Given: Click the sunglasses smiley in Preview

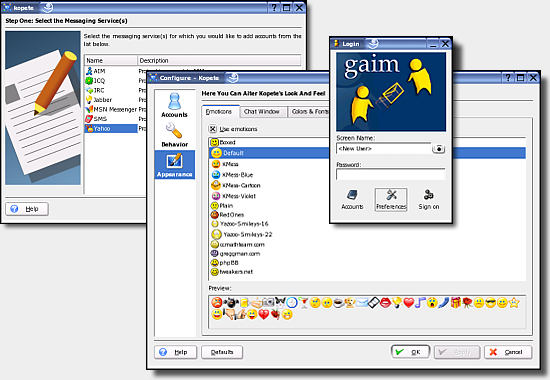Looking at the screenshot, I should coord(491,303).
